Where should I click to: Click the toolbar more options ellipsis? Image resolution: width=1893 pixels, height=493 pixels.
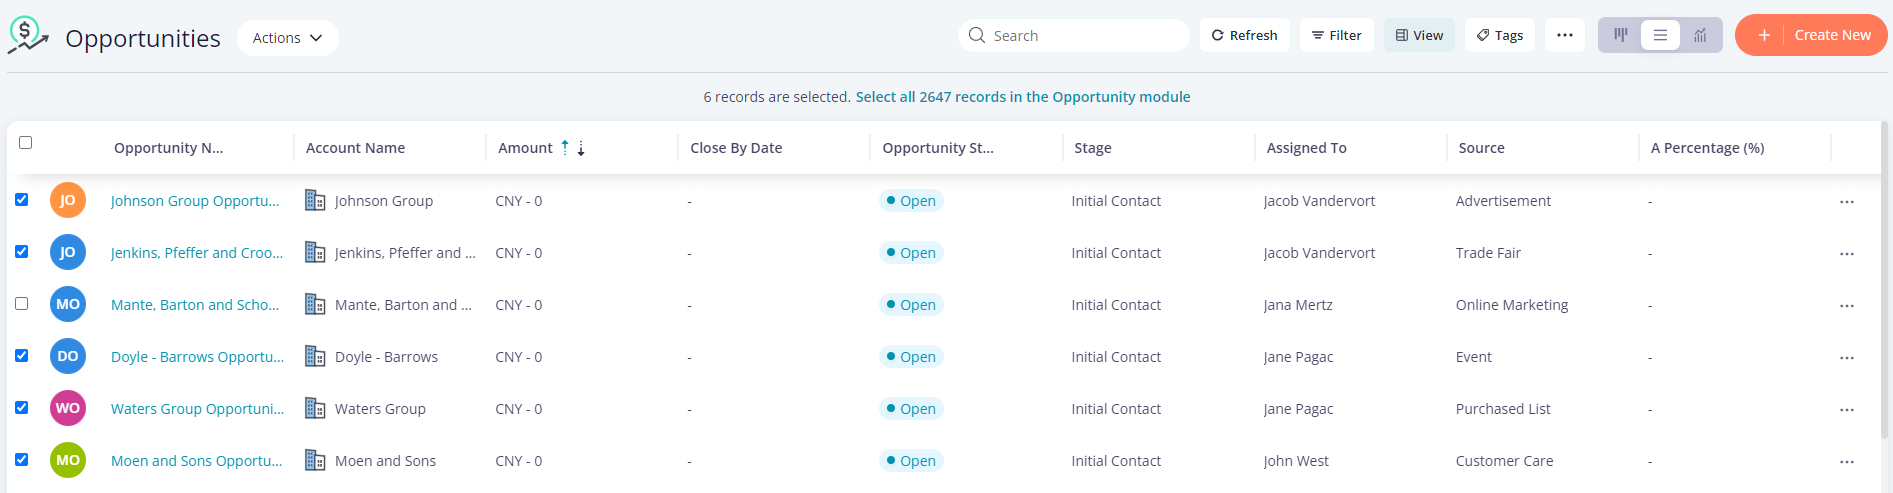click(1565, 35)
